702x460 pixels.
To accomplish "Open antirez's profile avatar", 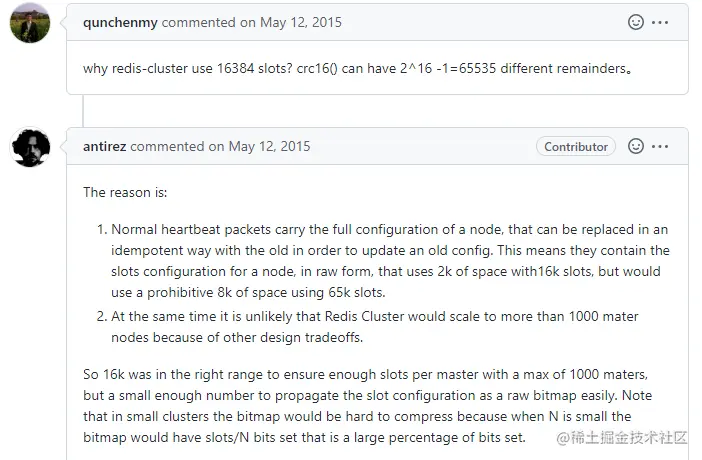I will pos(30,147).
